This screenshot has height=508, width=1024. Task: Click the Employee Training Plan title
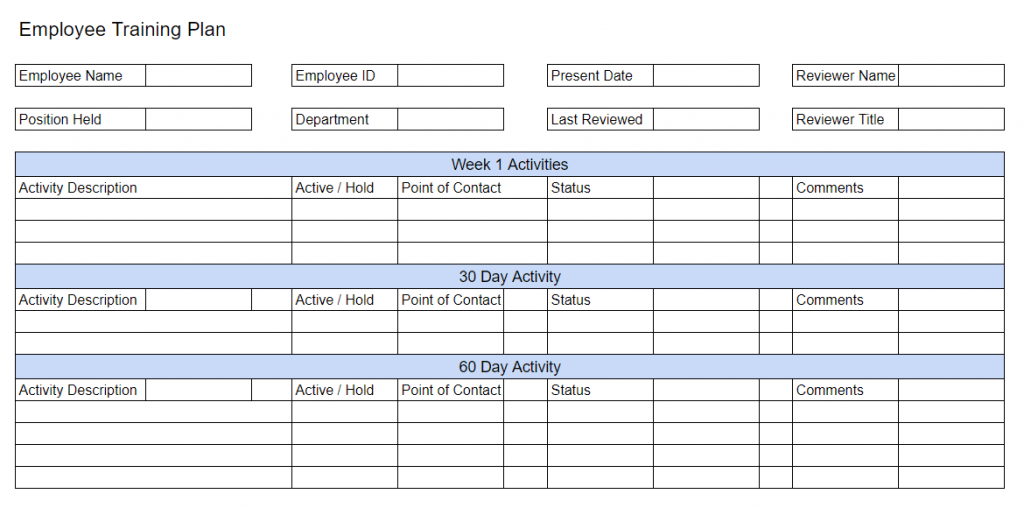pos(122,30)
